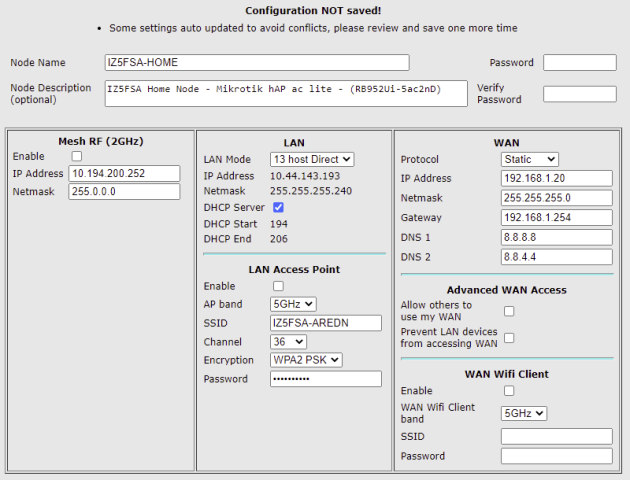Click the WAN Netmask field
630x480 pixels.
556,198
